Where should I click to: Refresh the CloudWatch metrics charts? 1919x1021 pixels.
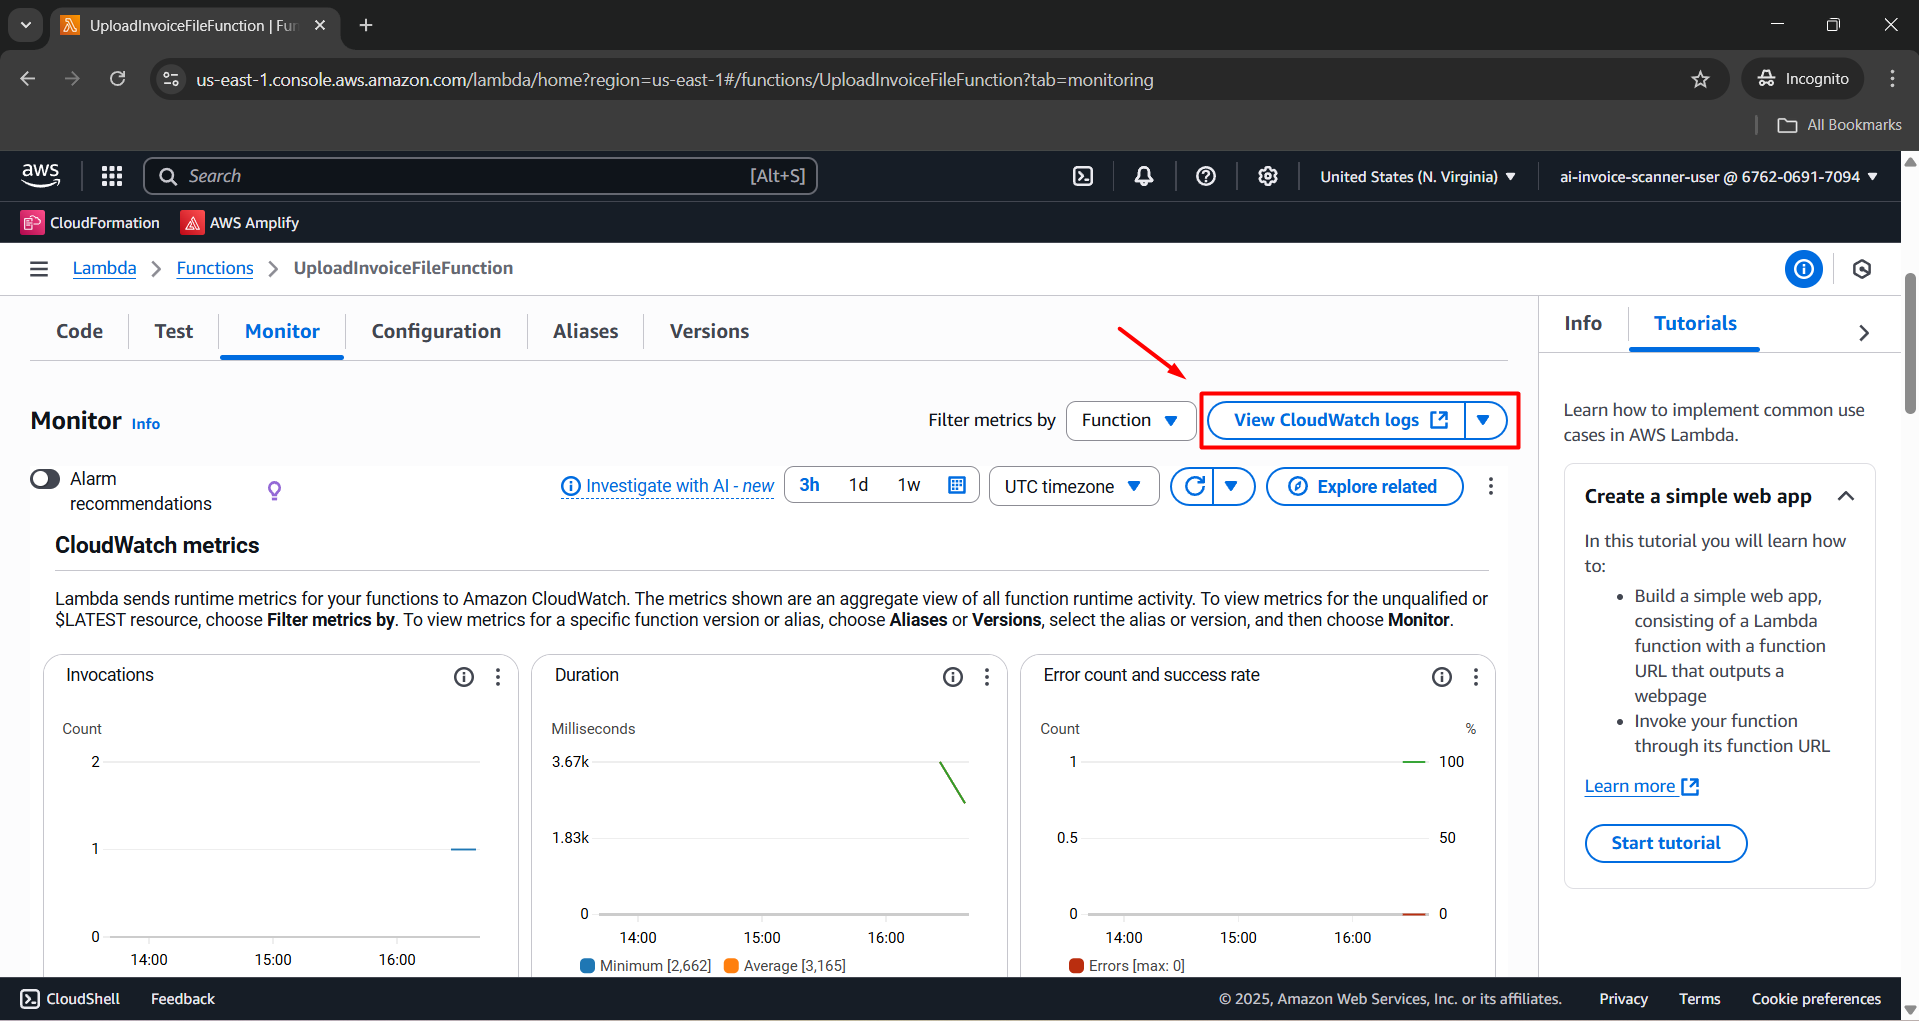1194,486
